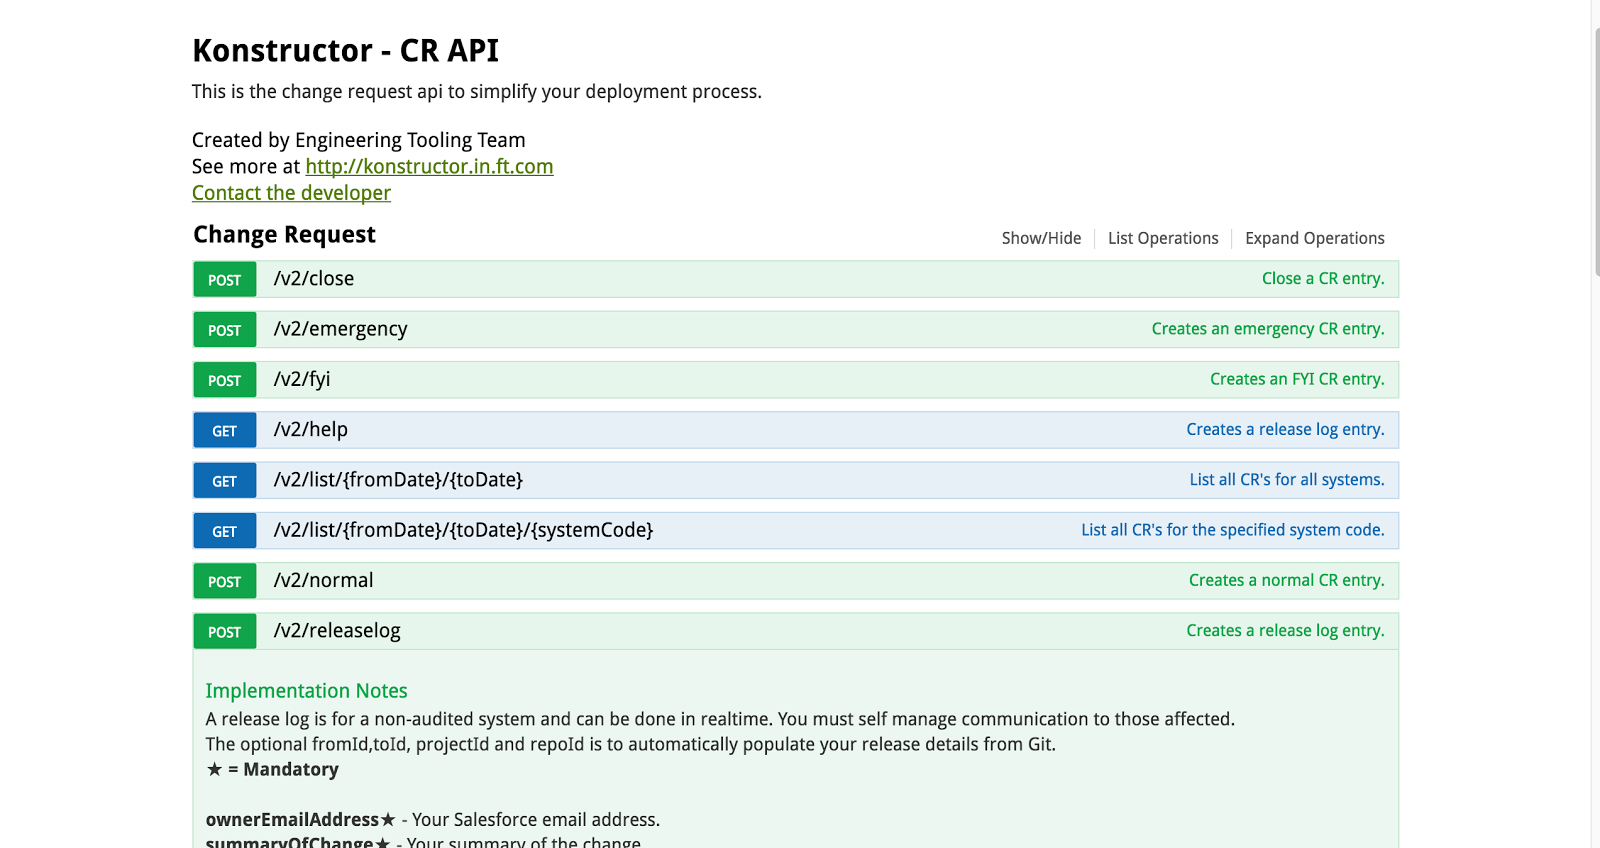Screen dimensions: 1600x848
Task: Click the page's vertical scrollbar thumb
Action: click(x=1597, y=150)
